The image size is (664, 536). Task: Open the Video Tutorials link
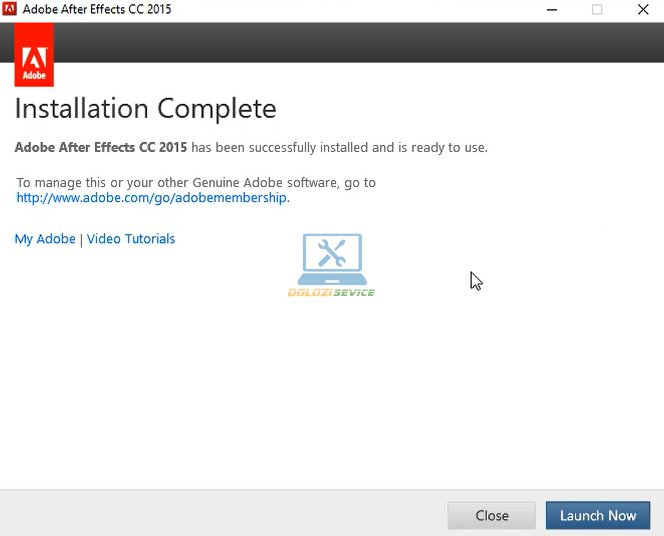tap(131, 239)
